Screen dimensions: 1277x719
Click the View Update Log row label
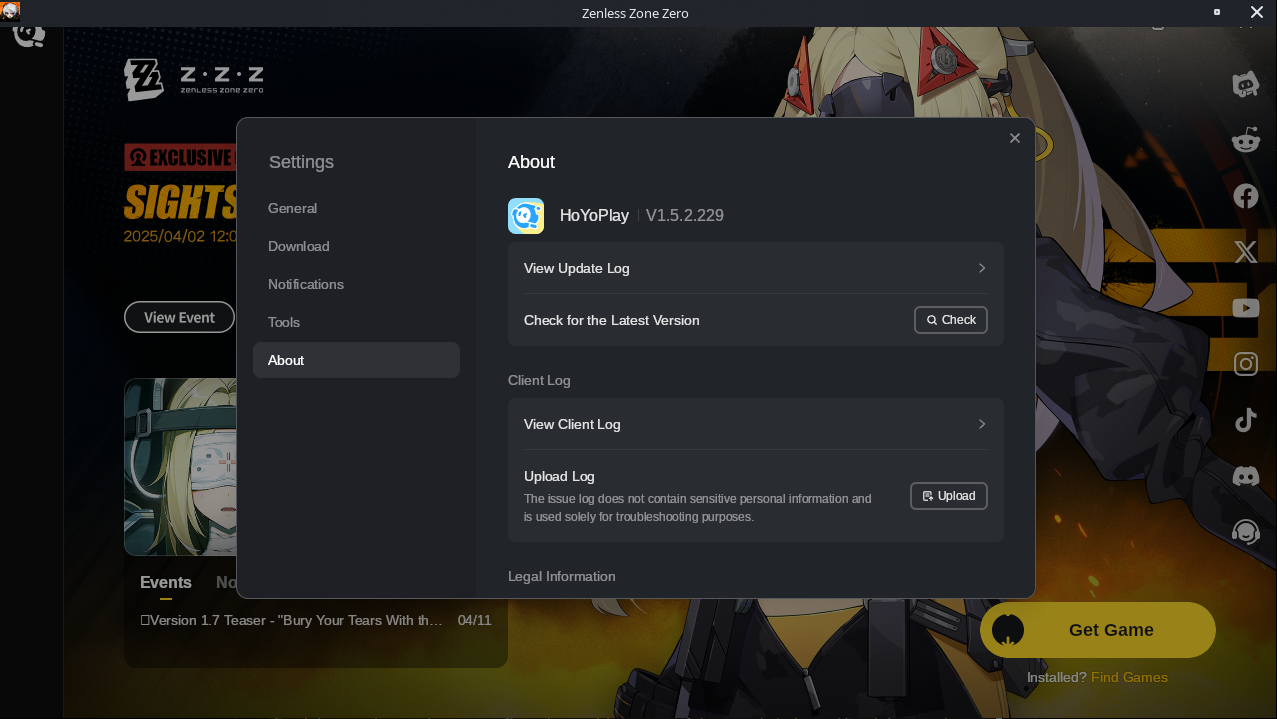[577, 268]
